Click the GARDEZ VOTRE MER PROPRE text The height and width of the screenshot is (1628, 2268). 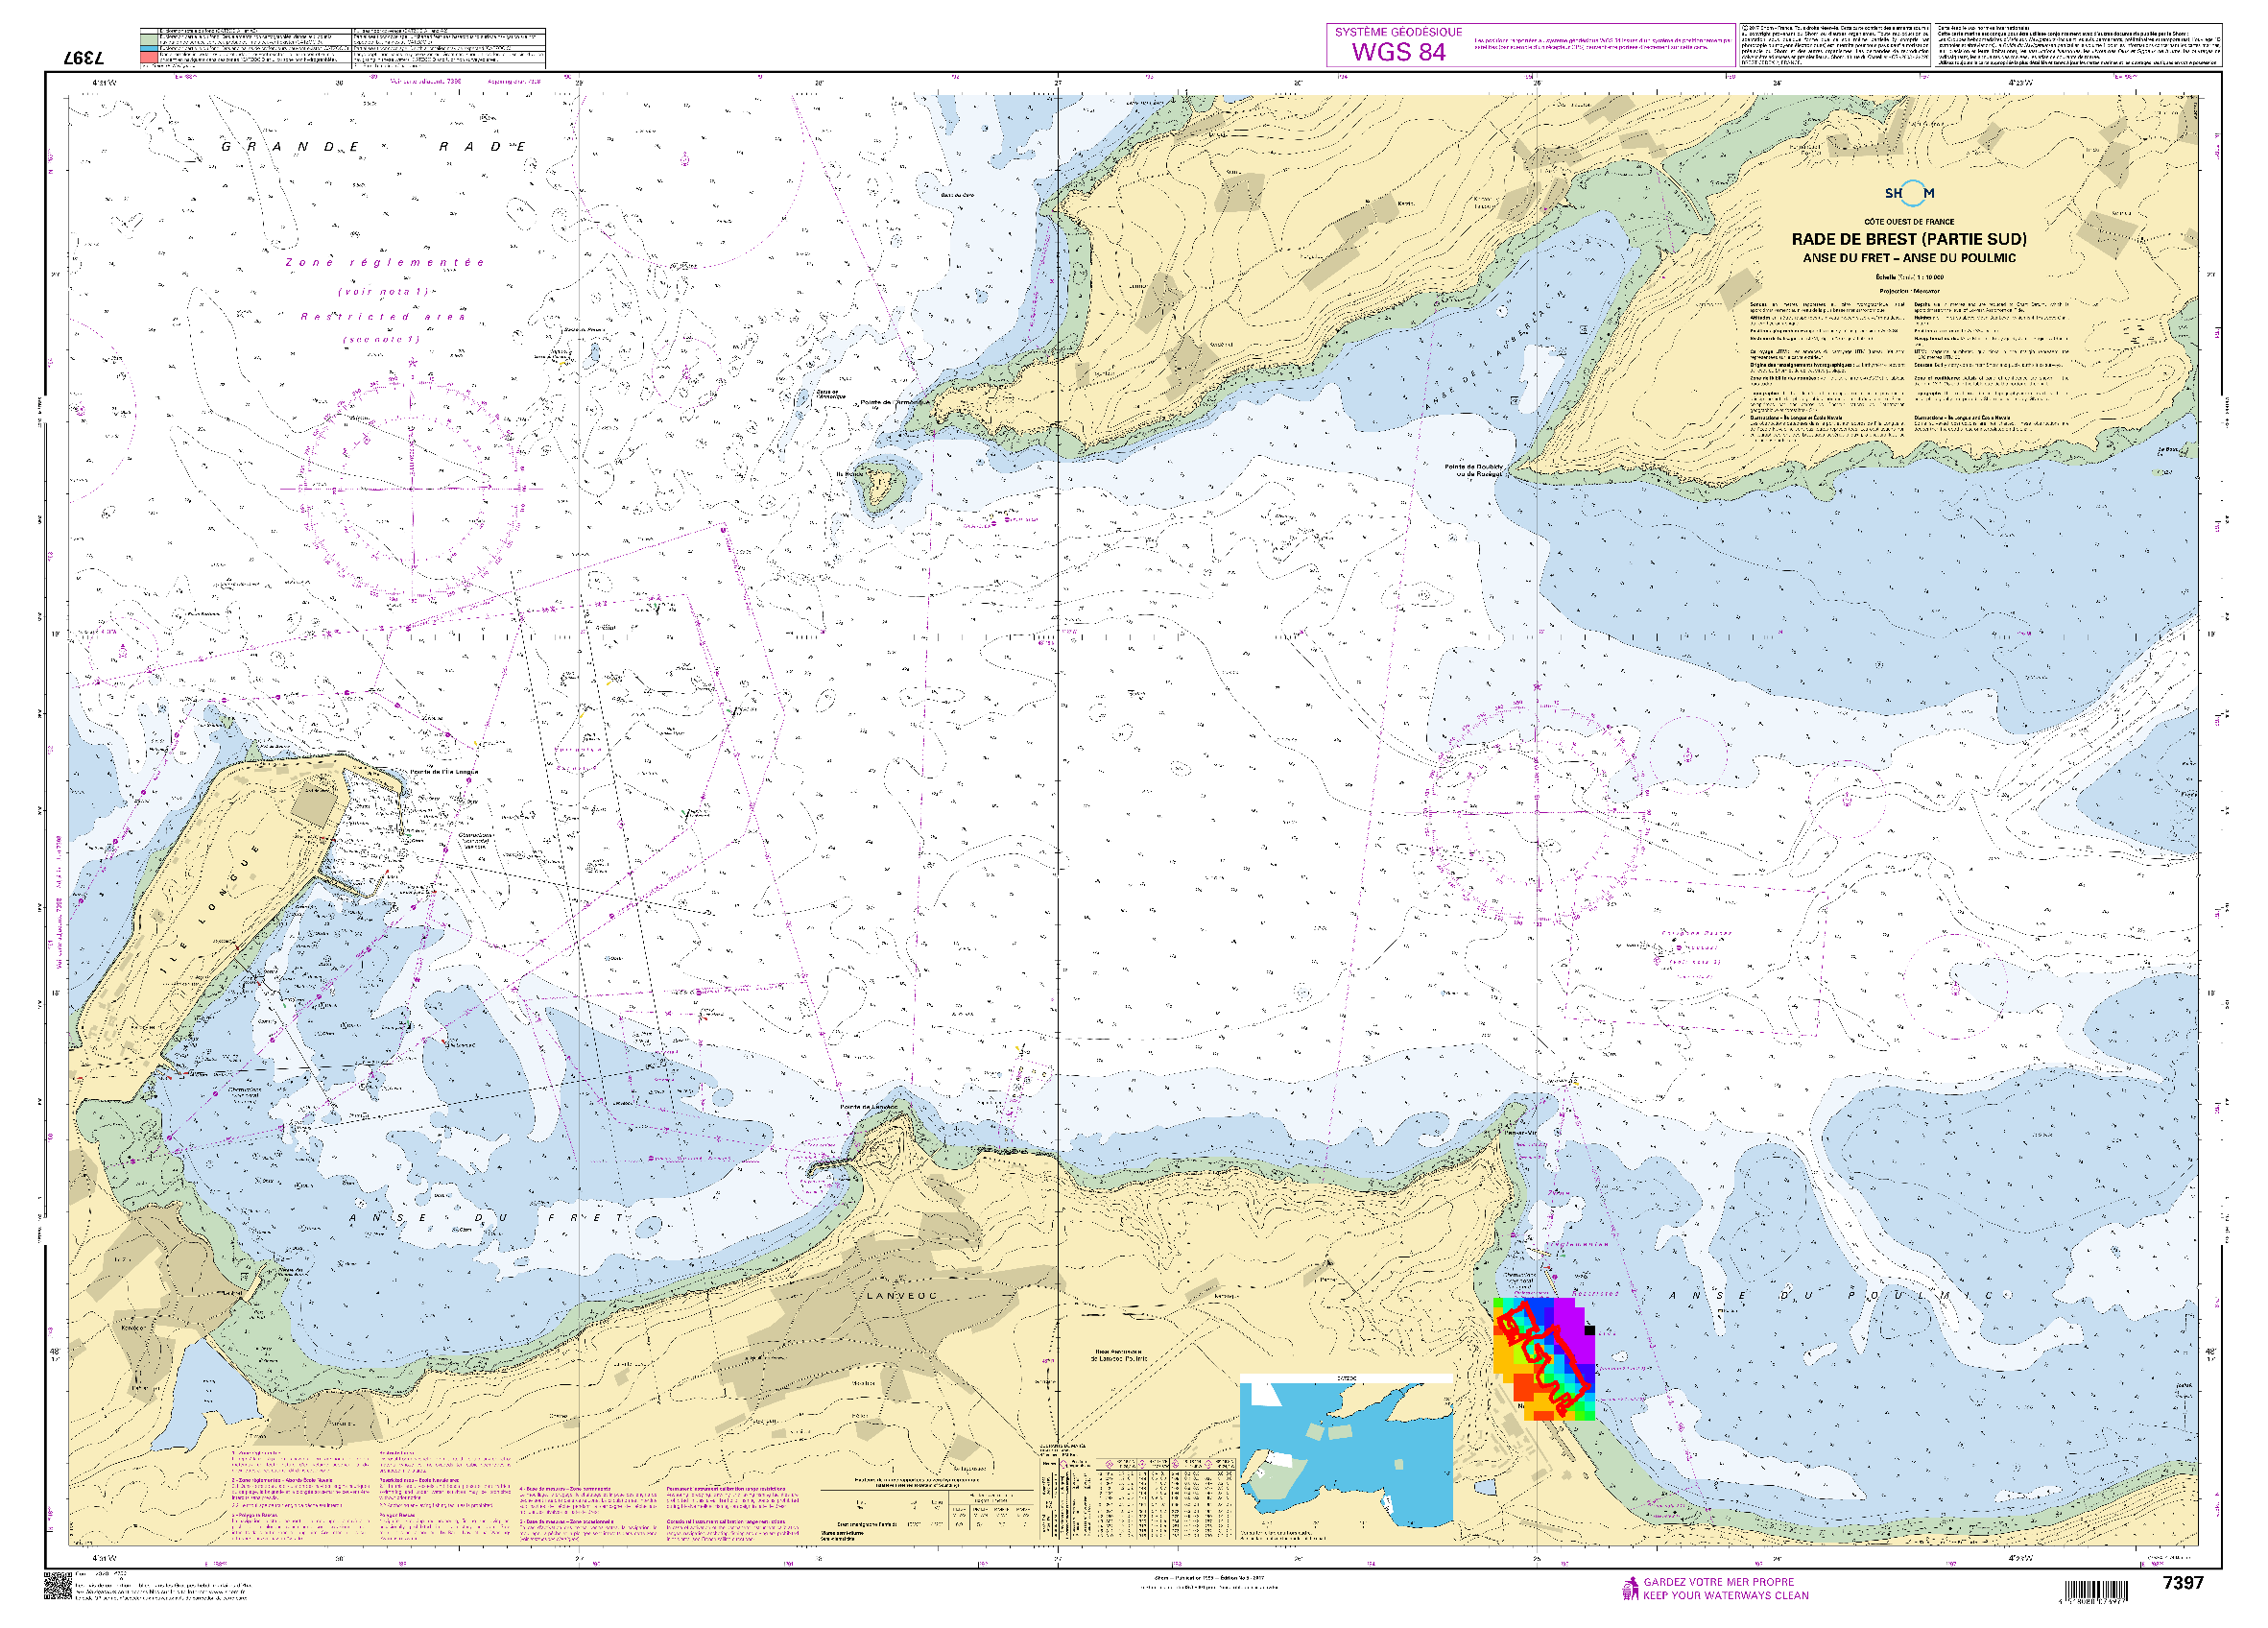[1718, 1582]
